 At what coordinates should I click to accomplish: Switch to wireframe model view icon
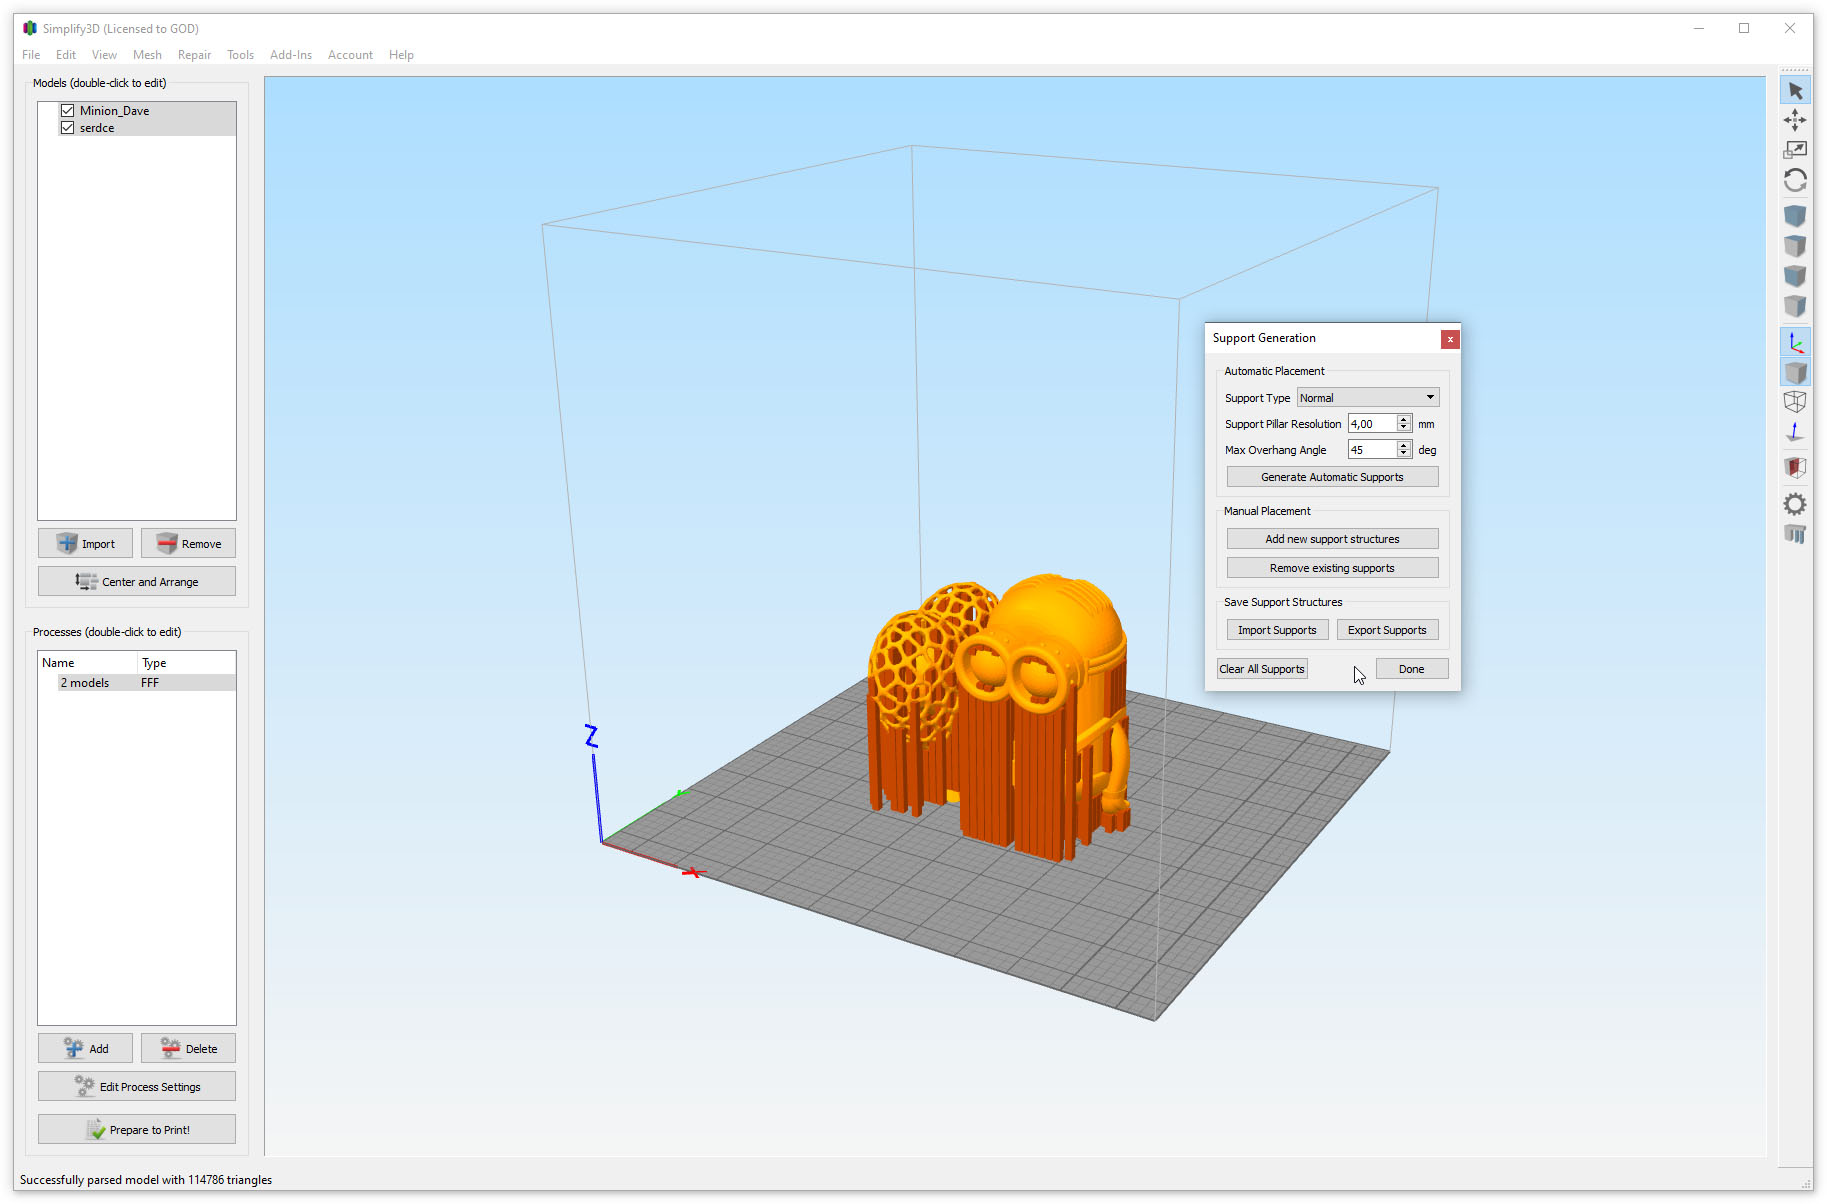pyautogui.click(x=1795, y=402)
